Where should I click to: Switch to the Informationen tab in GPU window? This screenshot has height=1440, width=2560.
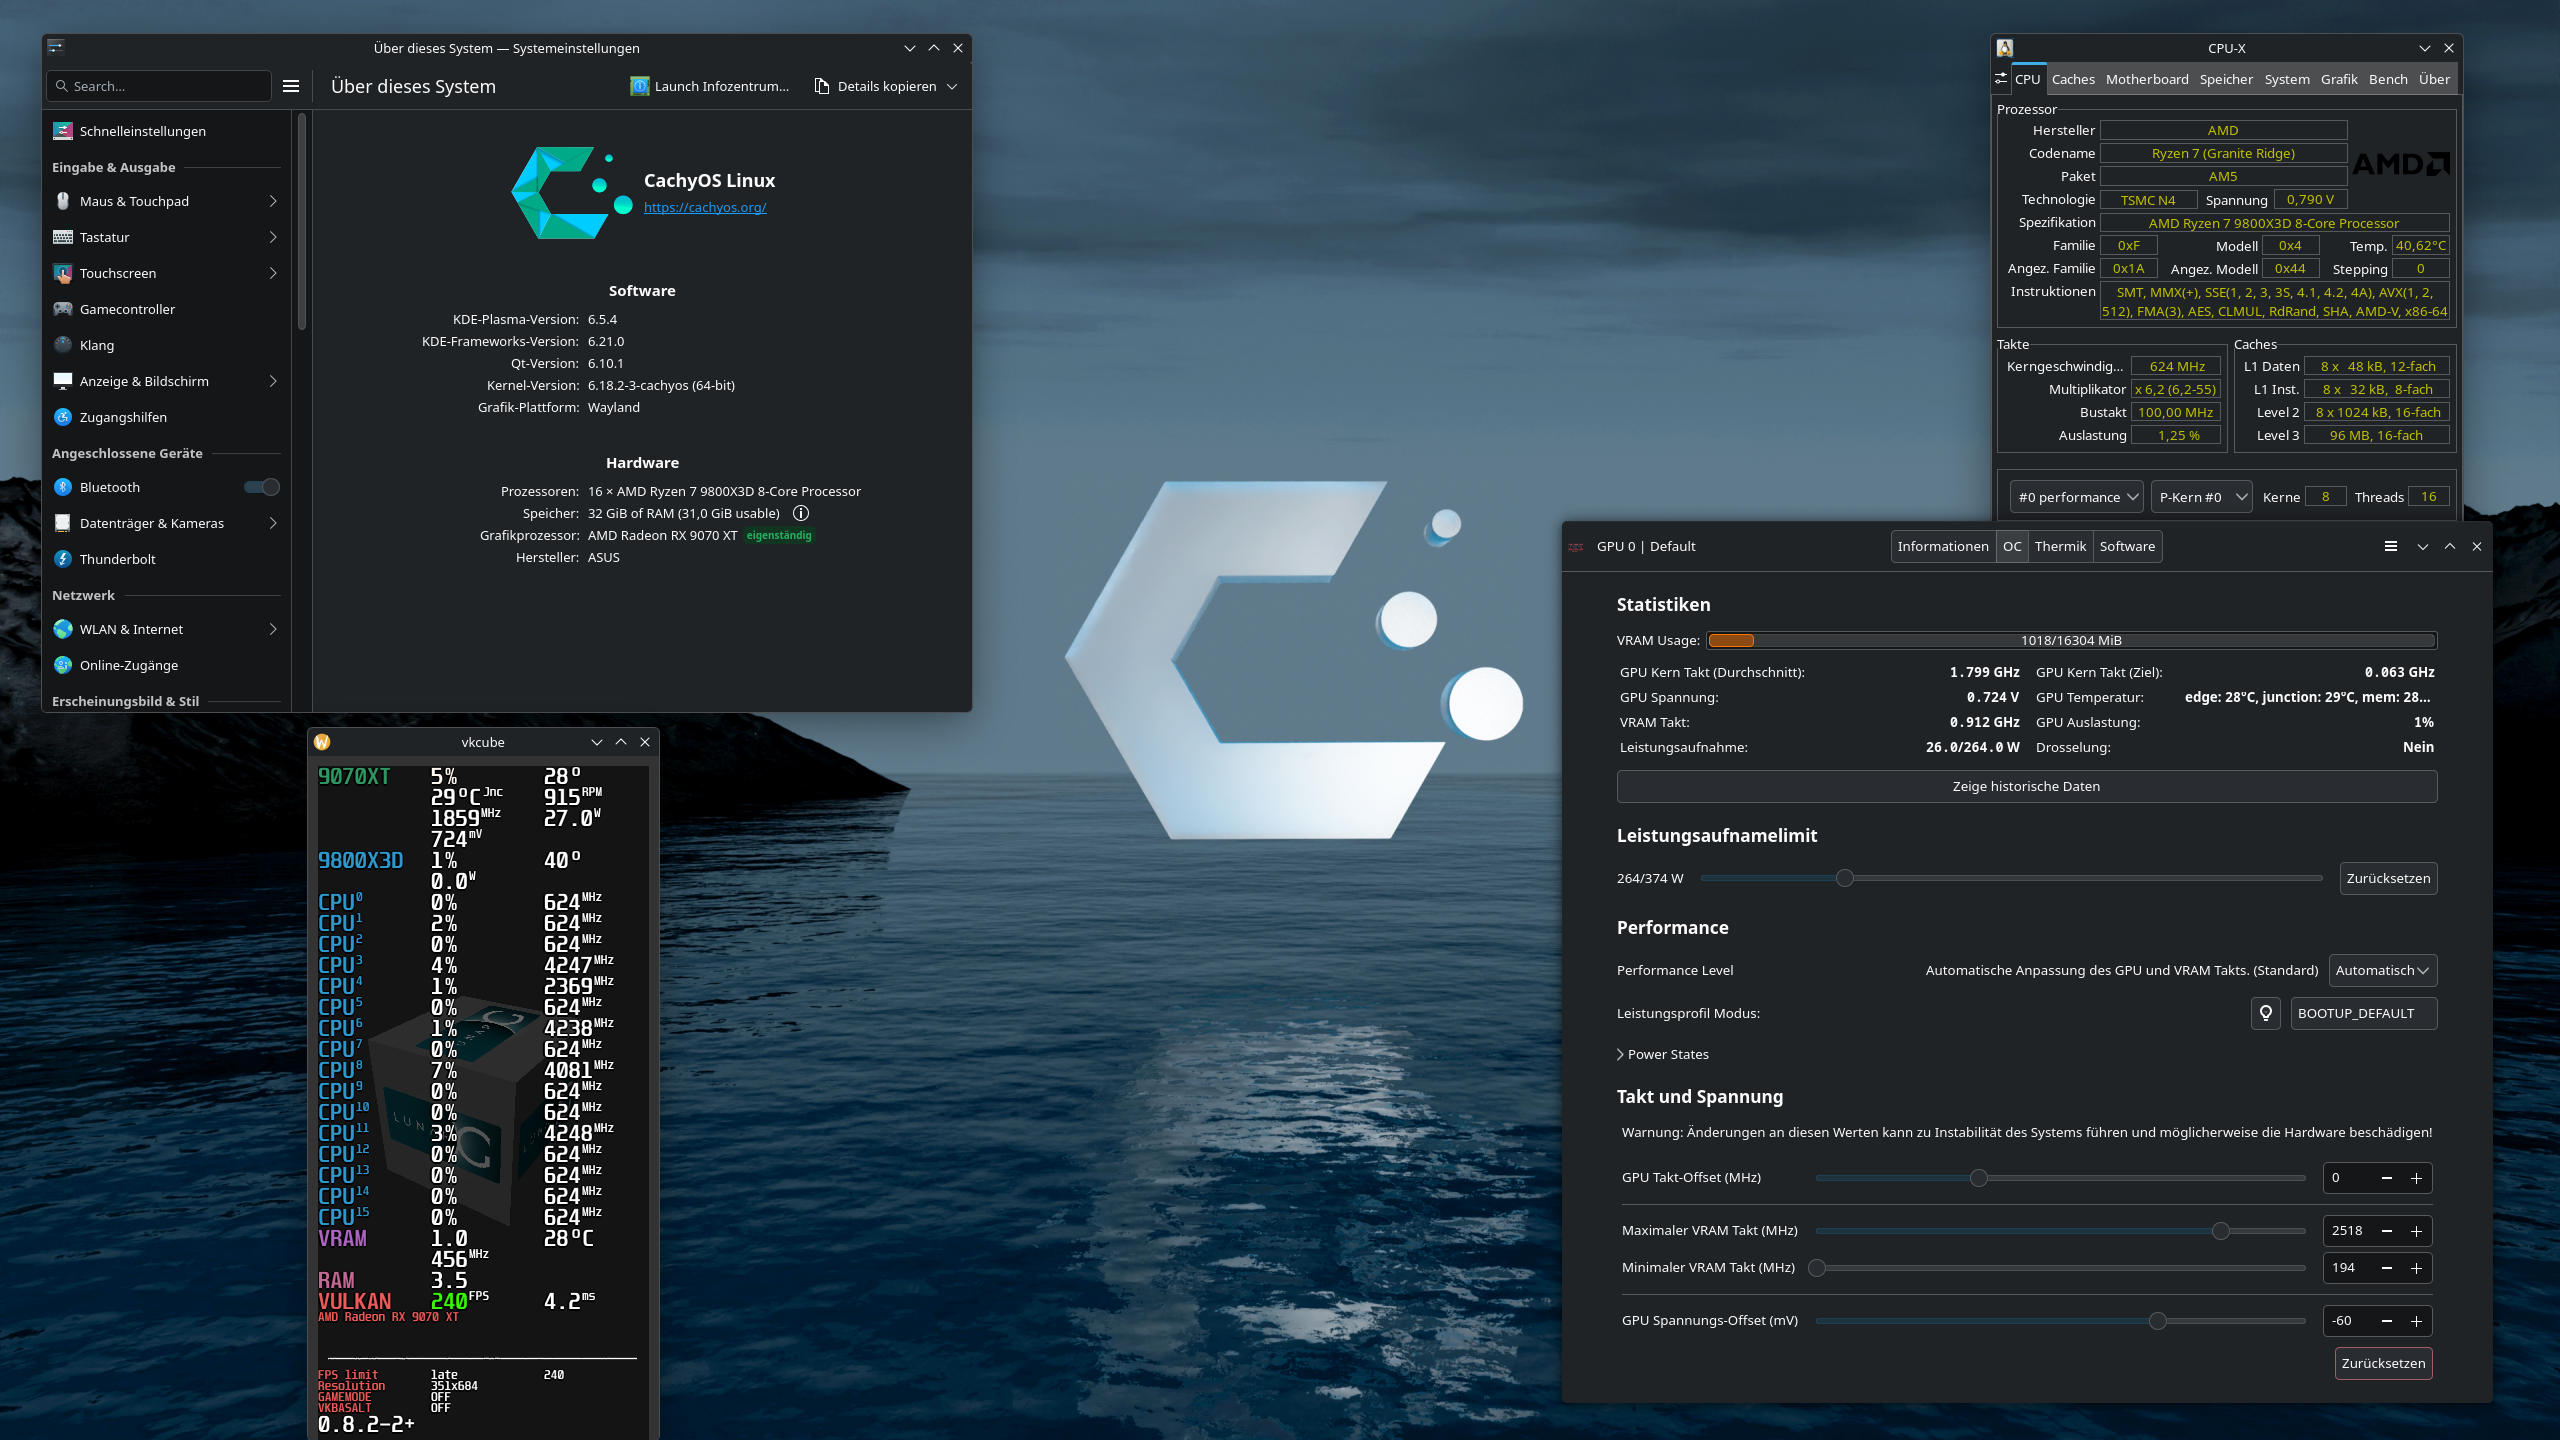coord(1943,546)
